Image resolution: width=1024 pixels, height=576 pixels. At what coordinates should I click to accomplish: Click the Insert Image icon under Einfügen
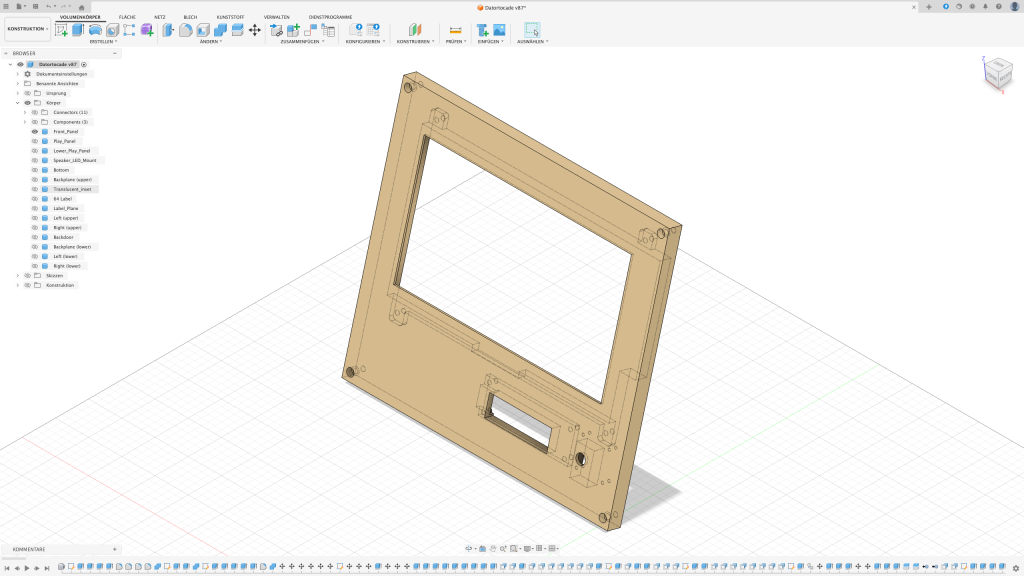pyautogui.click(x=498, y=30)
